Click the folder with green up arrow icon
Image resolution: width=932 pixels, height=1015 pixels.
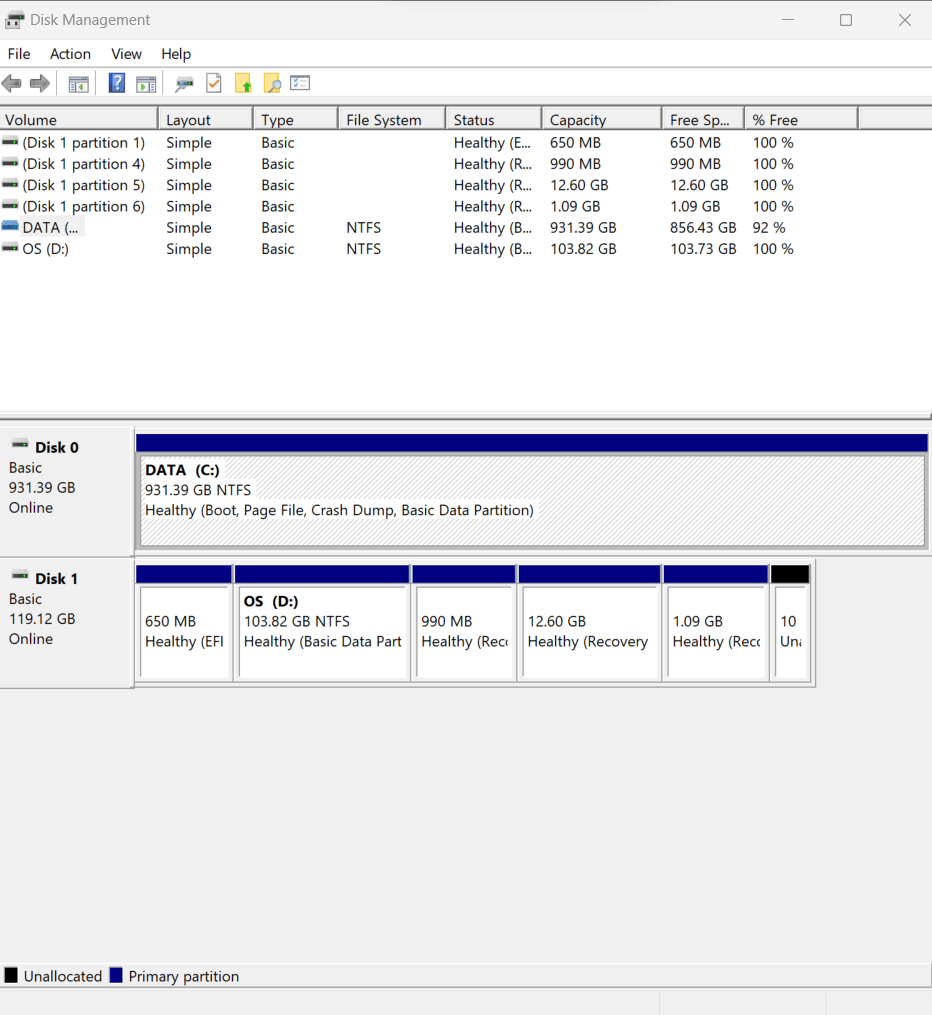coord(243,83)
